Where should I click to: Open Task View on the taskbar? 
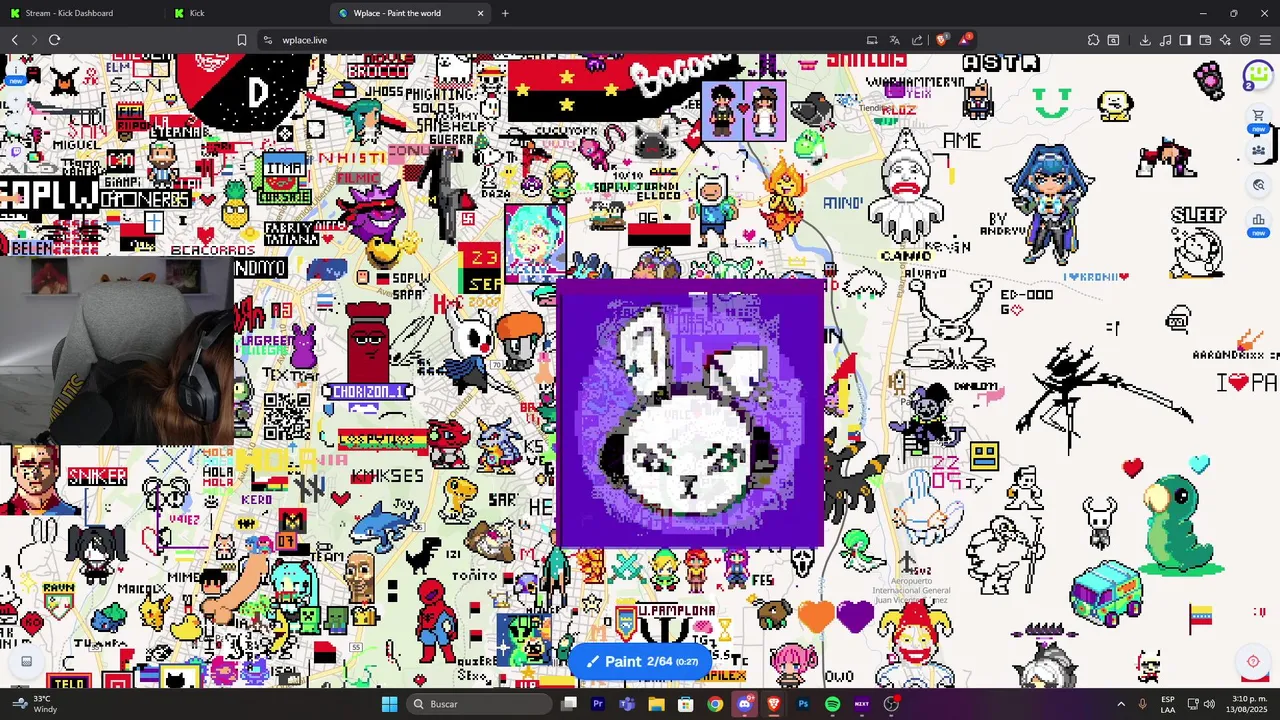569,704
